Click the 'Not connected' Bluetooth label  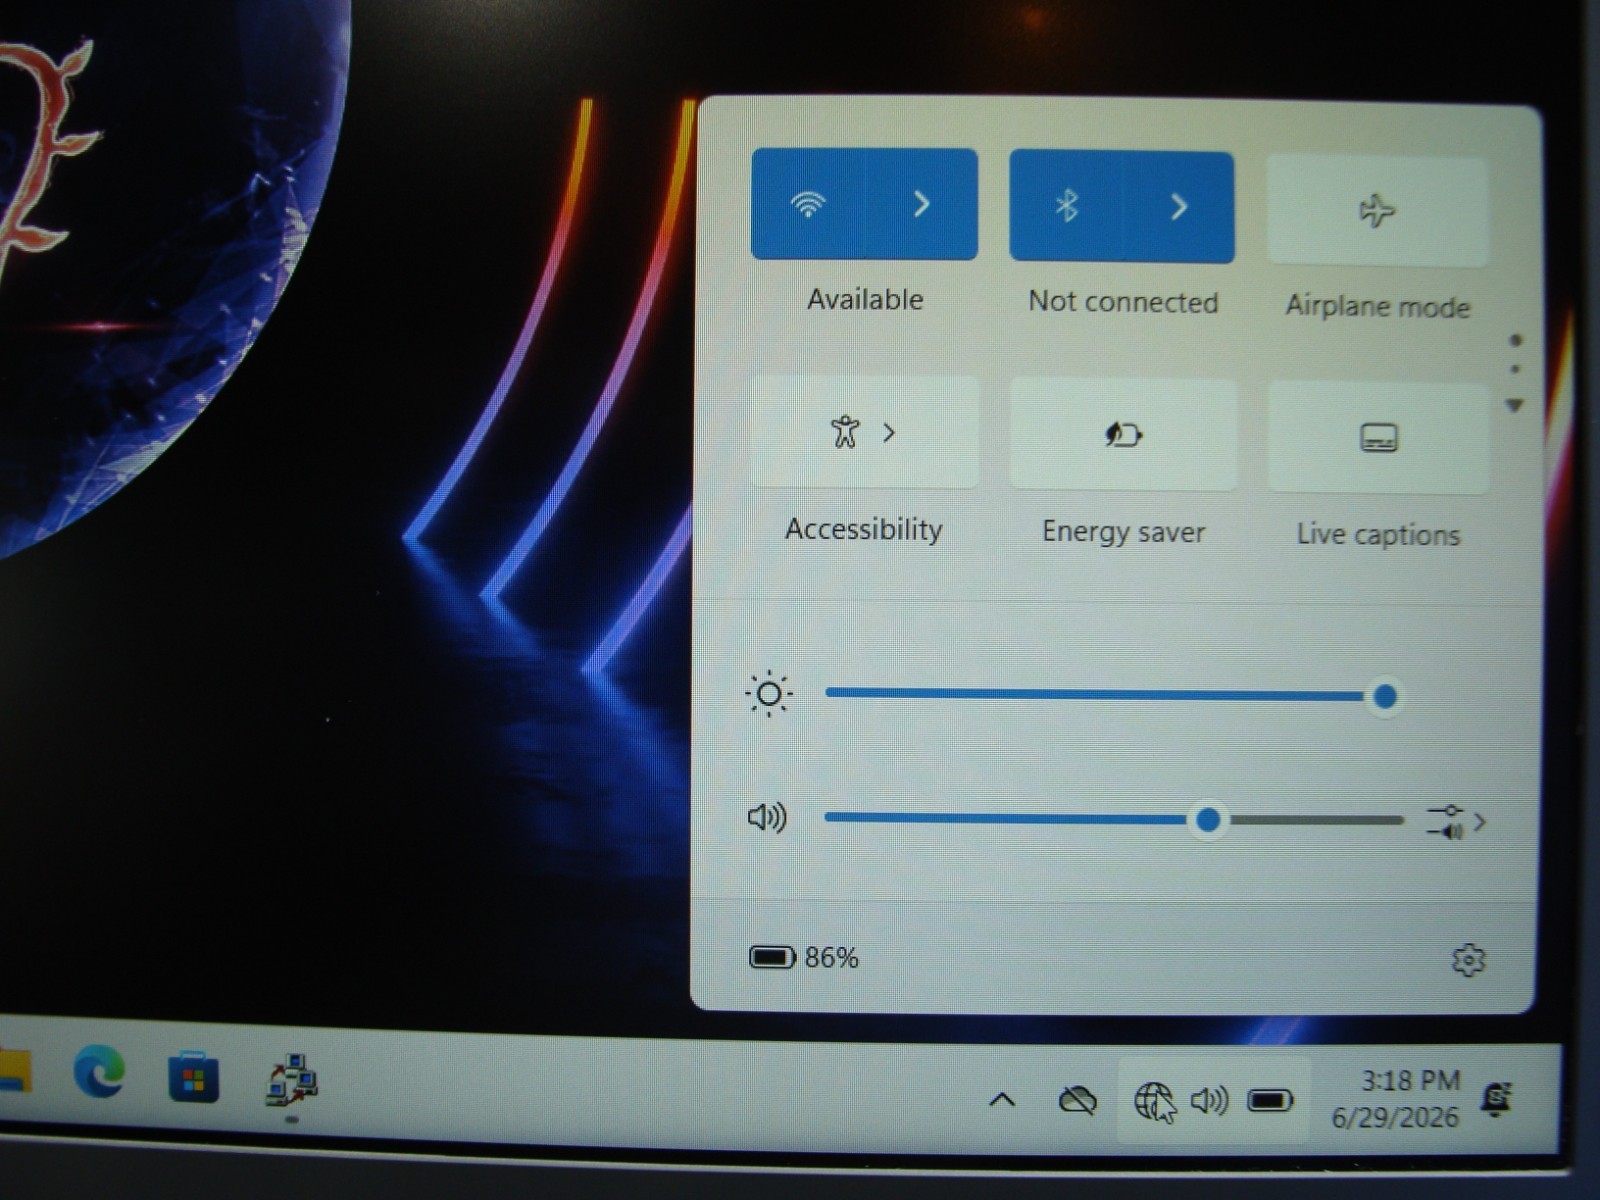(x=1123, y=302)
